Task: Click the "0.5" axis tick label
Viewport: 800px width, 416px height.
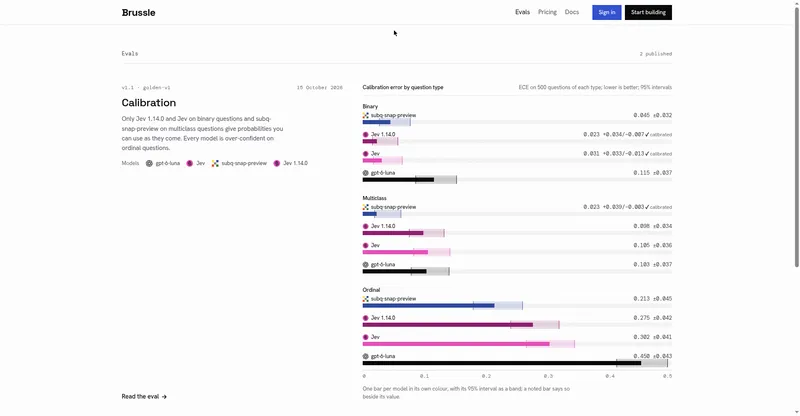Action: point(667,376)
